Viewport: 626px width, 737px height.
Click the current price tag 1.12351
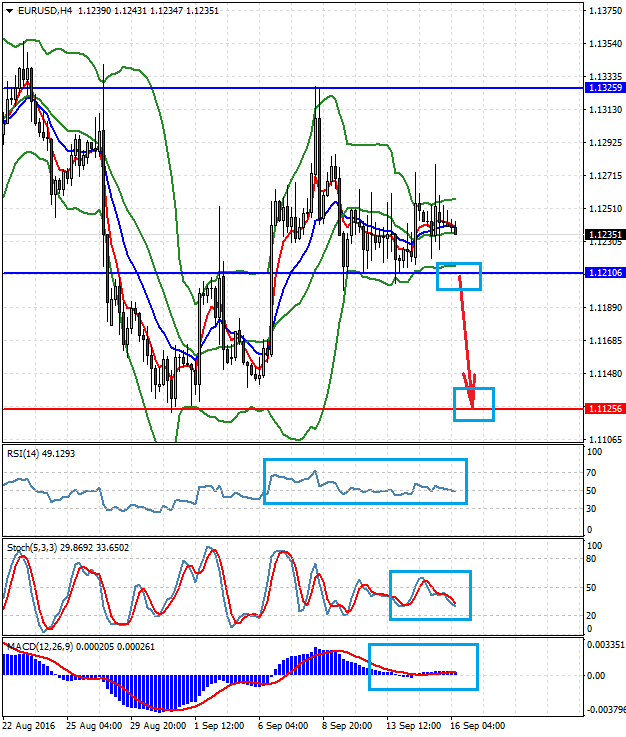click(x=603, y=234)
